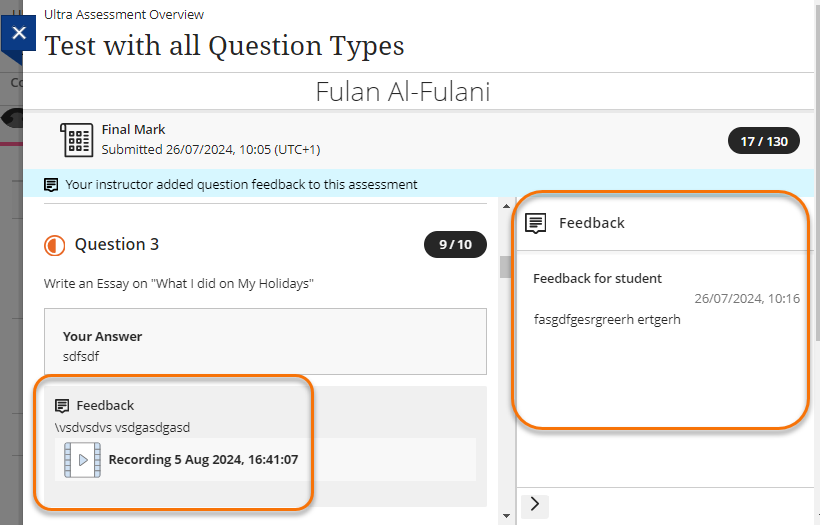Collapse the feedback side panel with chevron
The image size is (820, 525).
(534, 504)
